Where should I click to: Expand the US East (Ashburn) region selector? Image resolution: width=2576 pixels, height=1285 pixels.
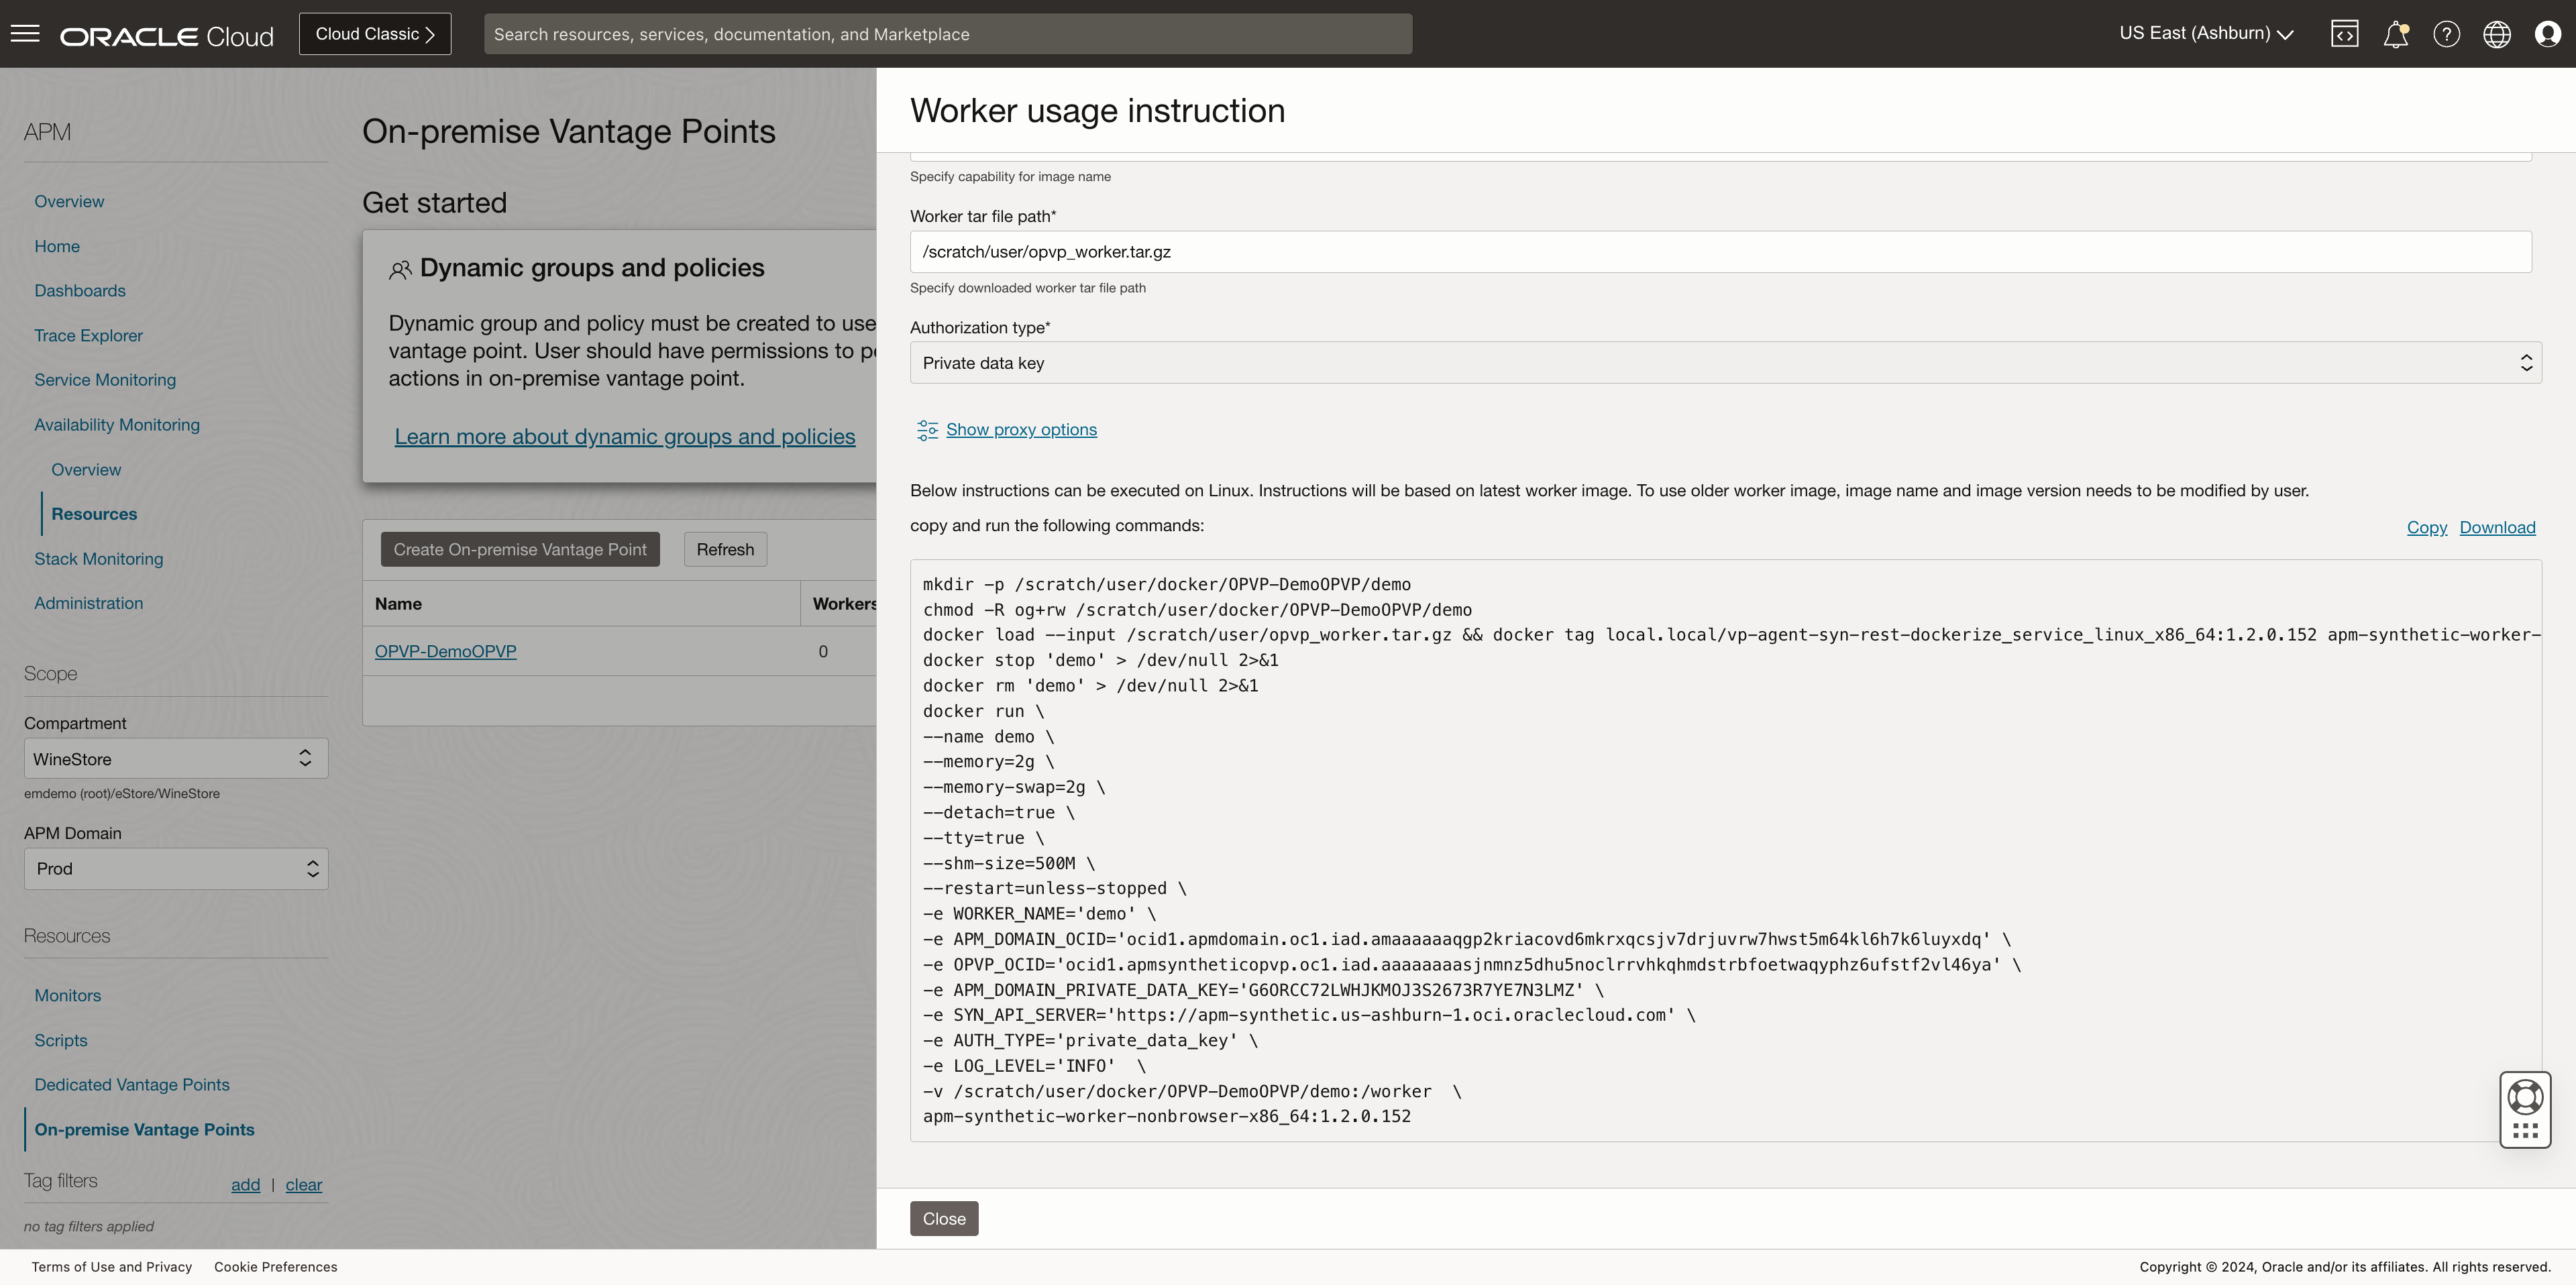[x=2206, y=33]
